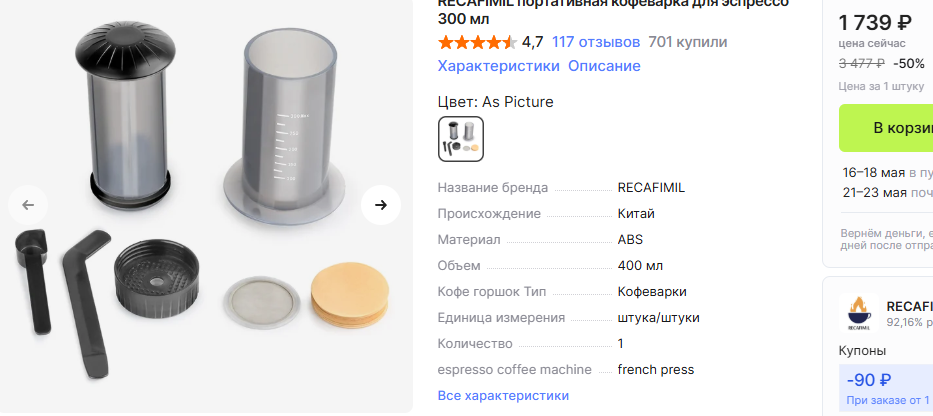Click the product title heading
The image size is (933, 416).
pos(613,12)
